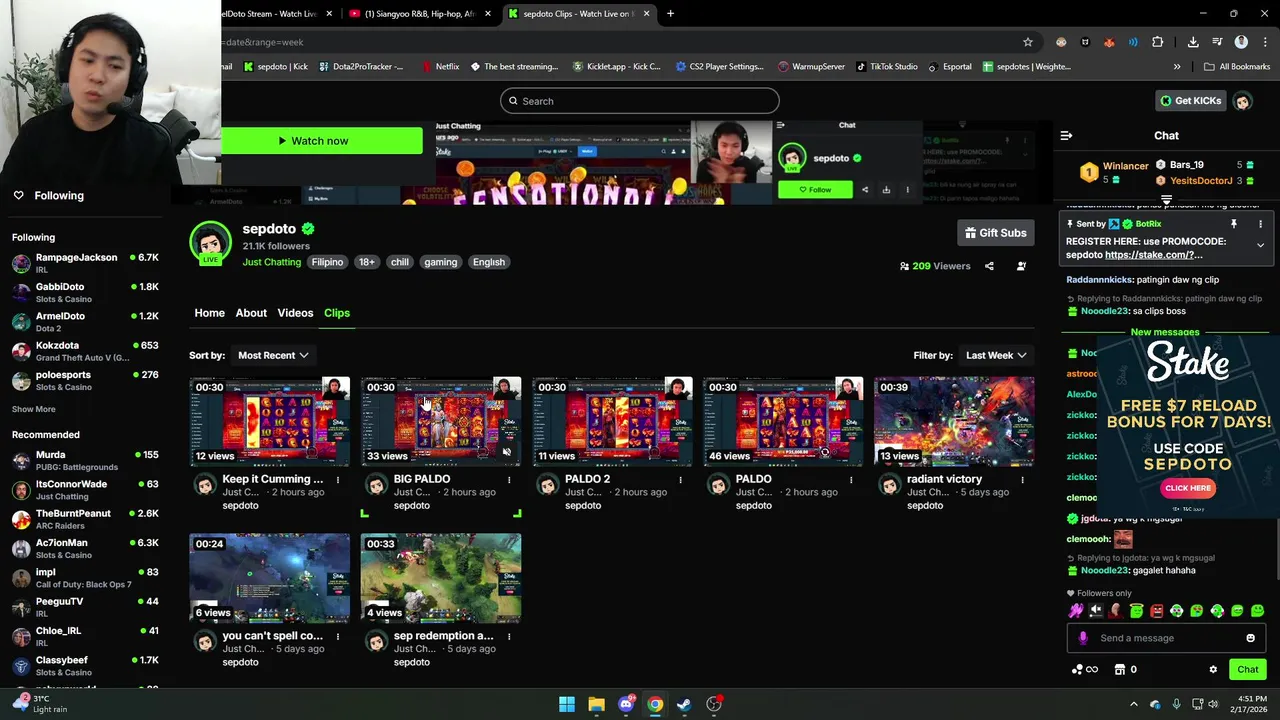
Task: Click the Stake CLICK HERE banner button
Action: tap(1188, 488)
